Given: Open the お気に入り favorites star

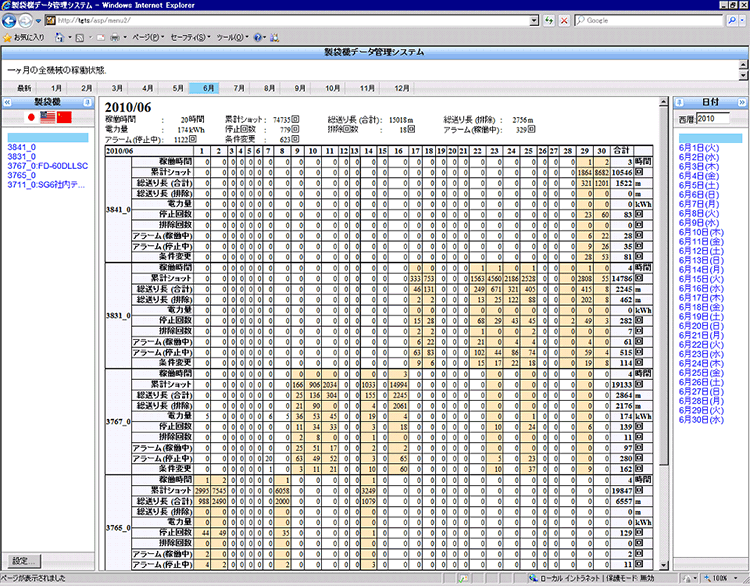Looking at the screenshot, I should coord(24,37).
